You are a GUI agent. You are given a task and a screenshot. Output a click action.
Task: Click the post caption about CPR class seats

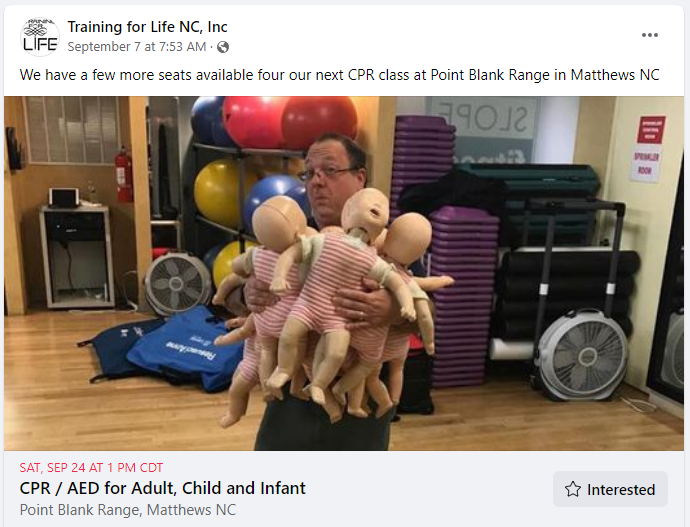(x=339, y=75)
